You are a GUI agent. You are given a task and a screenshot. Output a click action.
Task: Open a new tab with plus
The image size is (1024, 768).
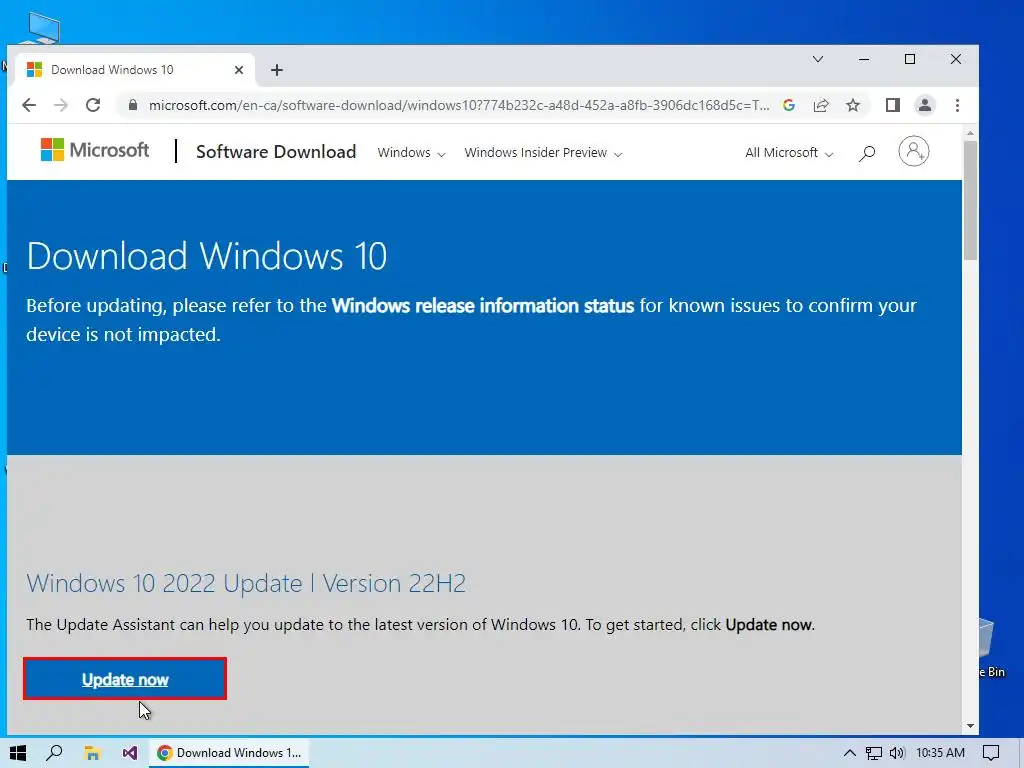(277, 70)
